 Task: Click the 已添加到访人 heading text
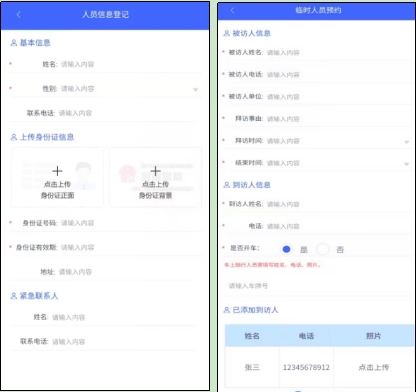(x=255, y=310)
